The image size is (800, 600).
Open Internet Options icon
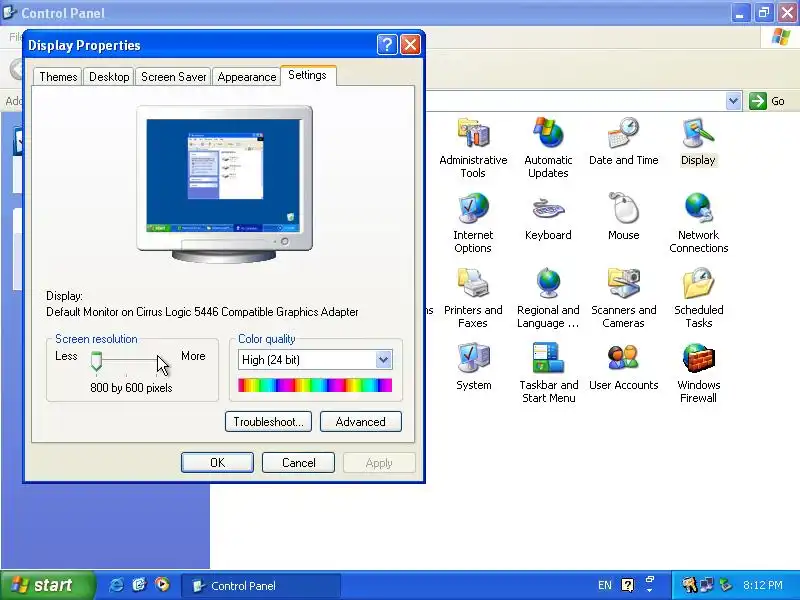pyautogui.click(x=473, y=208)
